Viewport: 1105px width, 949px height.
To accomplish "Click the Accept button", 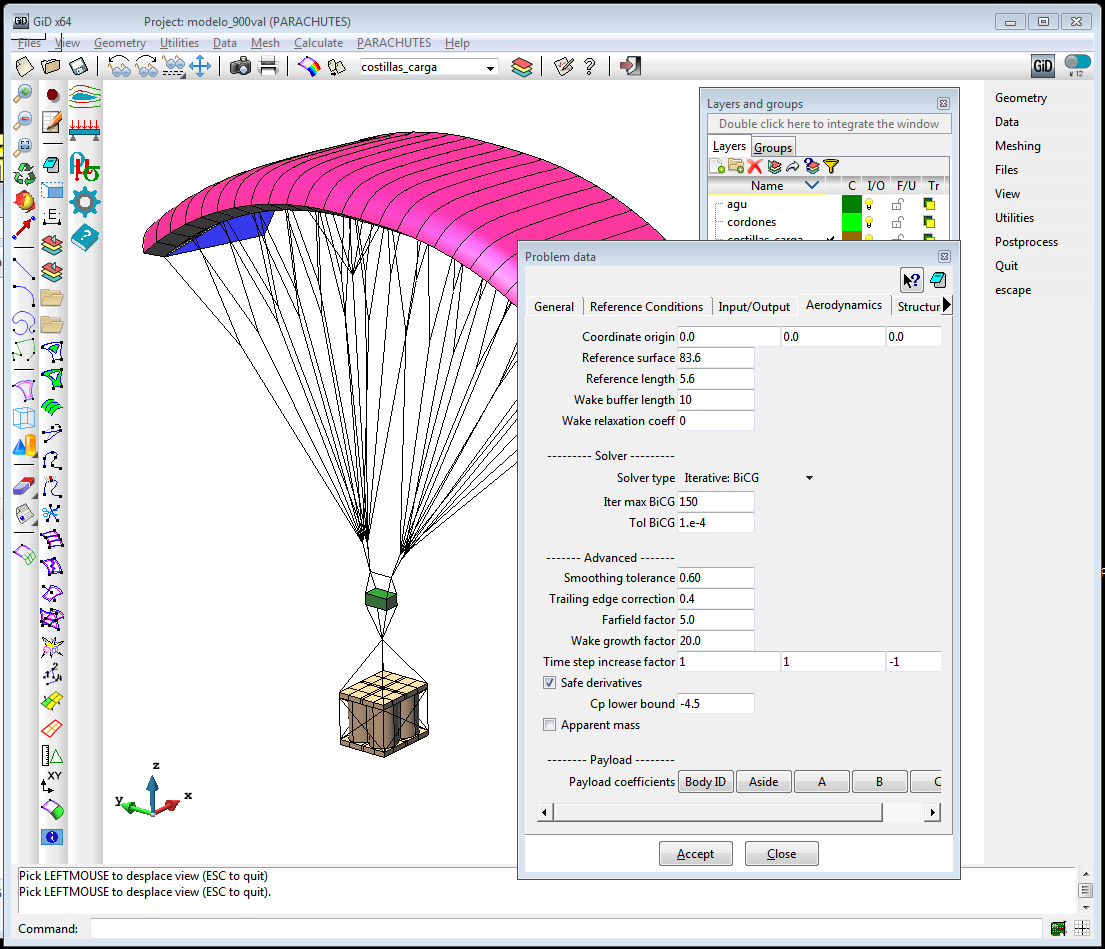I will click(695, 854).
